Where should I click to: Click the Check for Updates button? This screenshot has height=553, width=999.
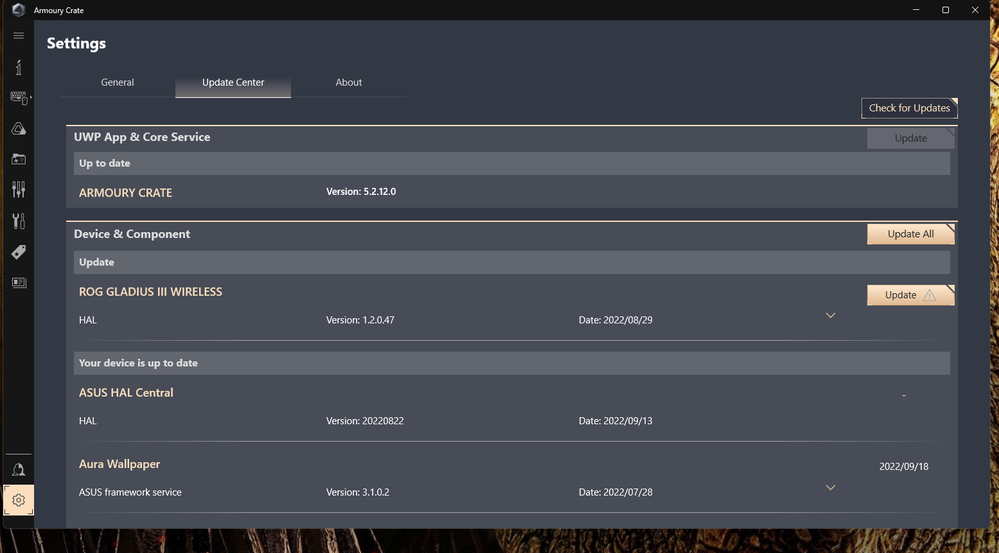(909, 108)
